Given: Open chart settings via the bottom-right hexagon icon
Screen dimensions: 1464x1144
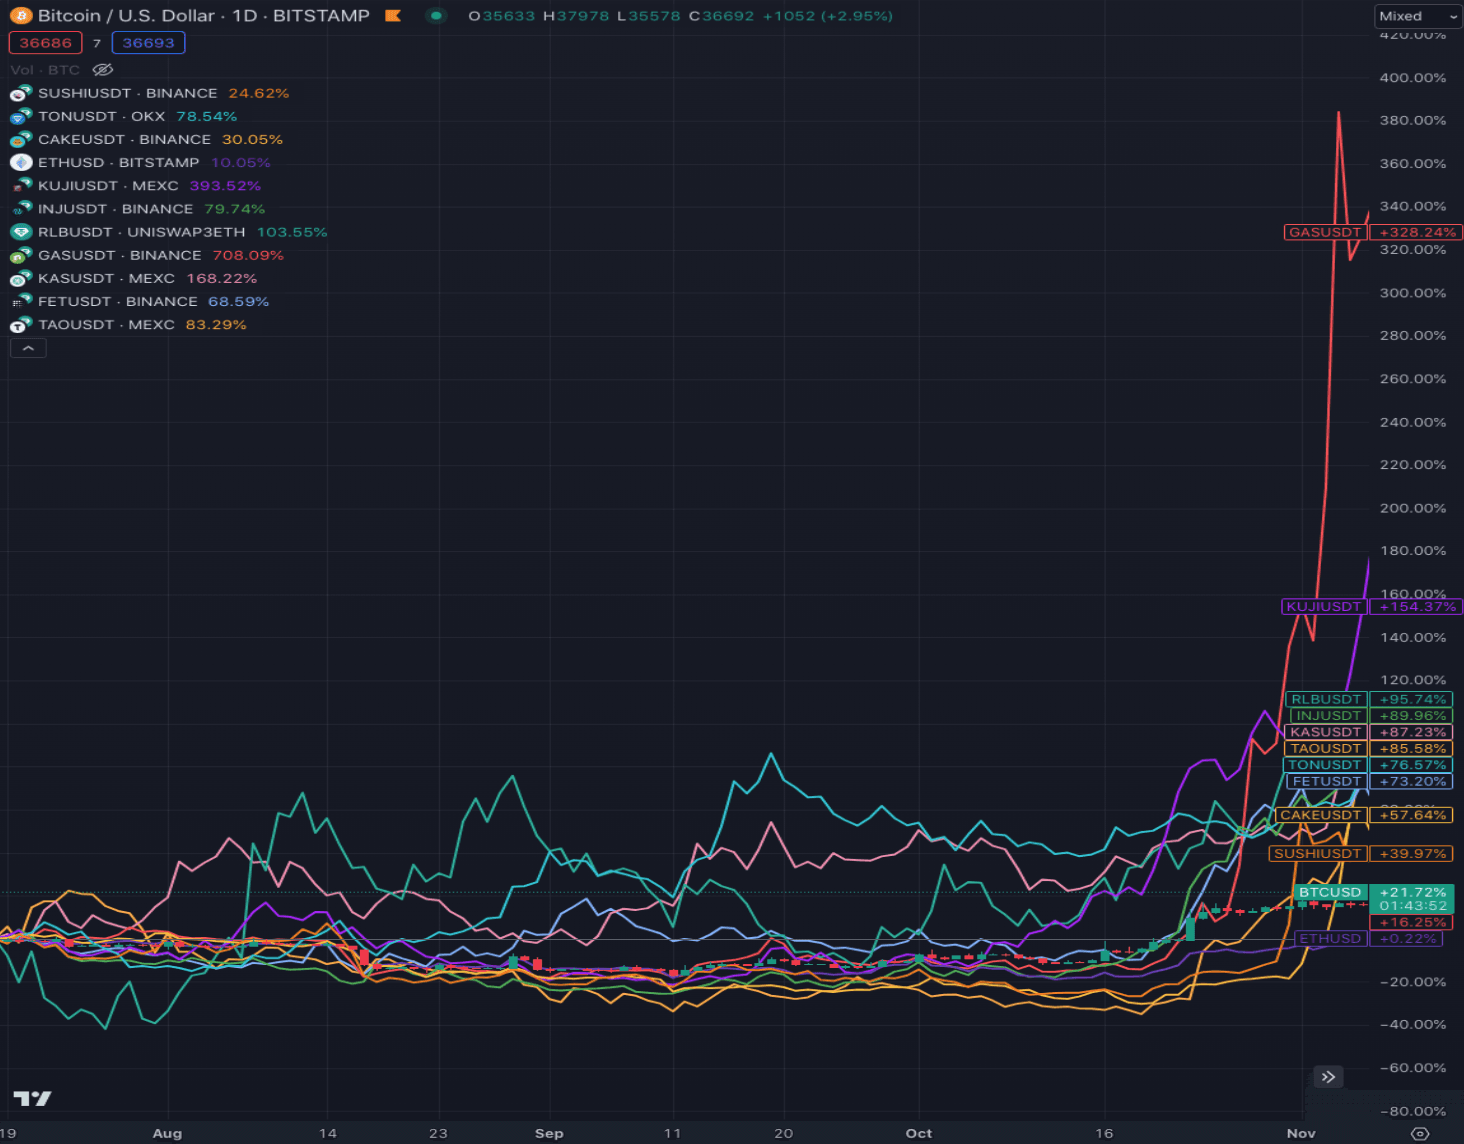Looking at the screenshot, I should 1420,1133.
